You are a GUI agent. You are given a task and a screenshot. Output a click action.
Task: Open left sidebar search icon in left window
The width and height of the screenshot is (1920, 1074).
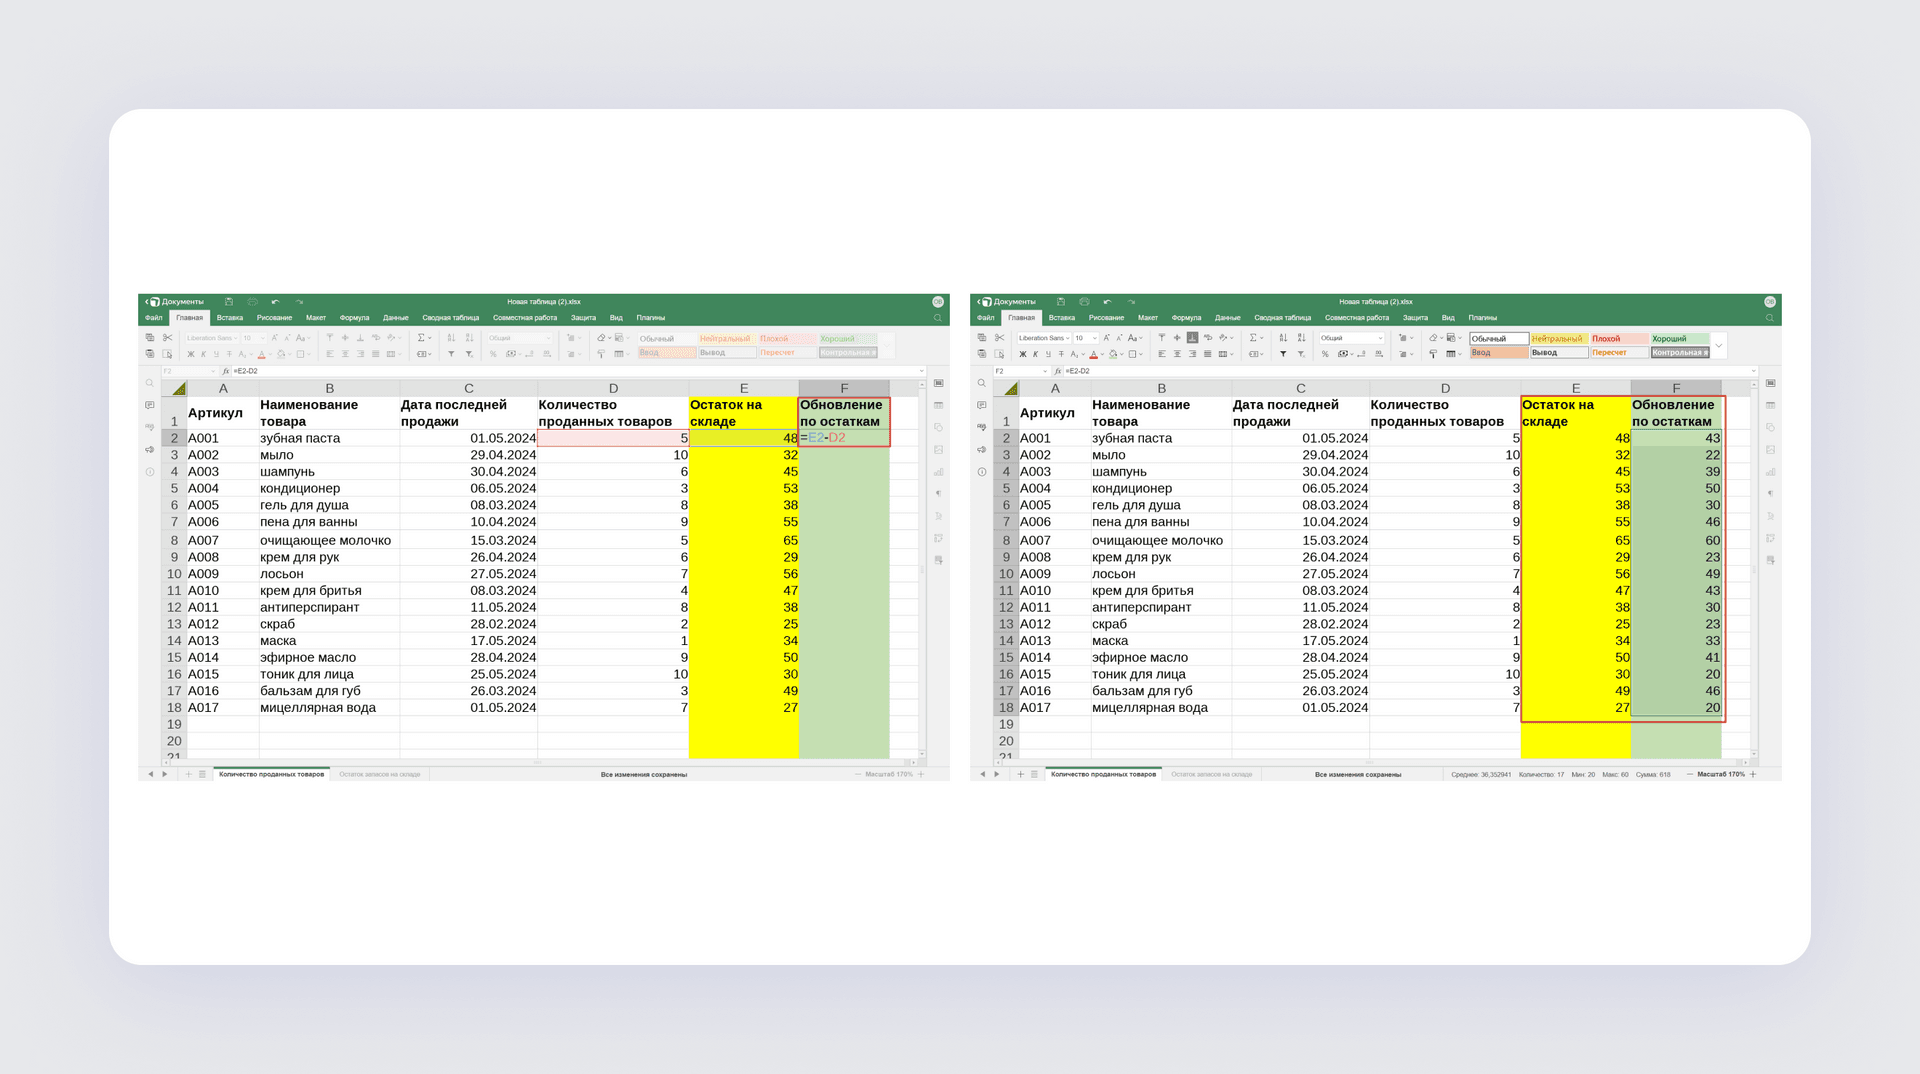pyautogui.click(x=150, y=384)
